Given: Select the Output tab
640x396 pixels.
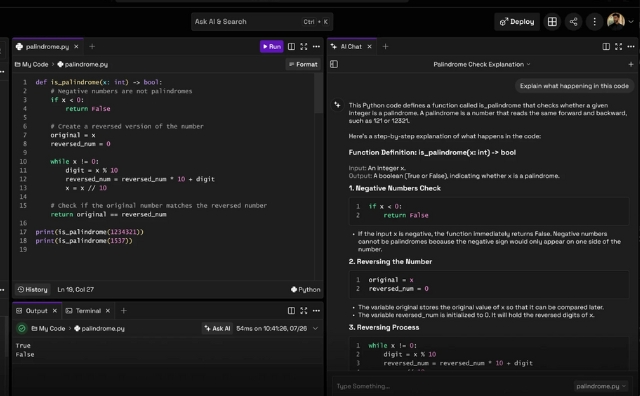Looking at the screenshot, I should point(36,311).
